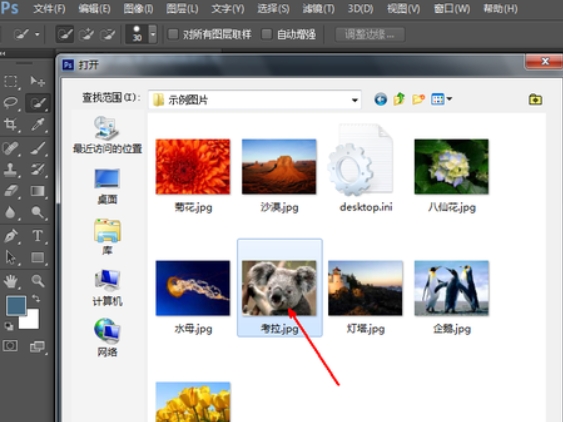This screenshot has width=563, height=422.
Task: Go to 桌面 in places bar
Action: [107, 186]
